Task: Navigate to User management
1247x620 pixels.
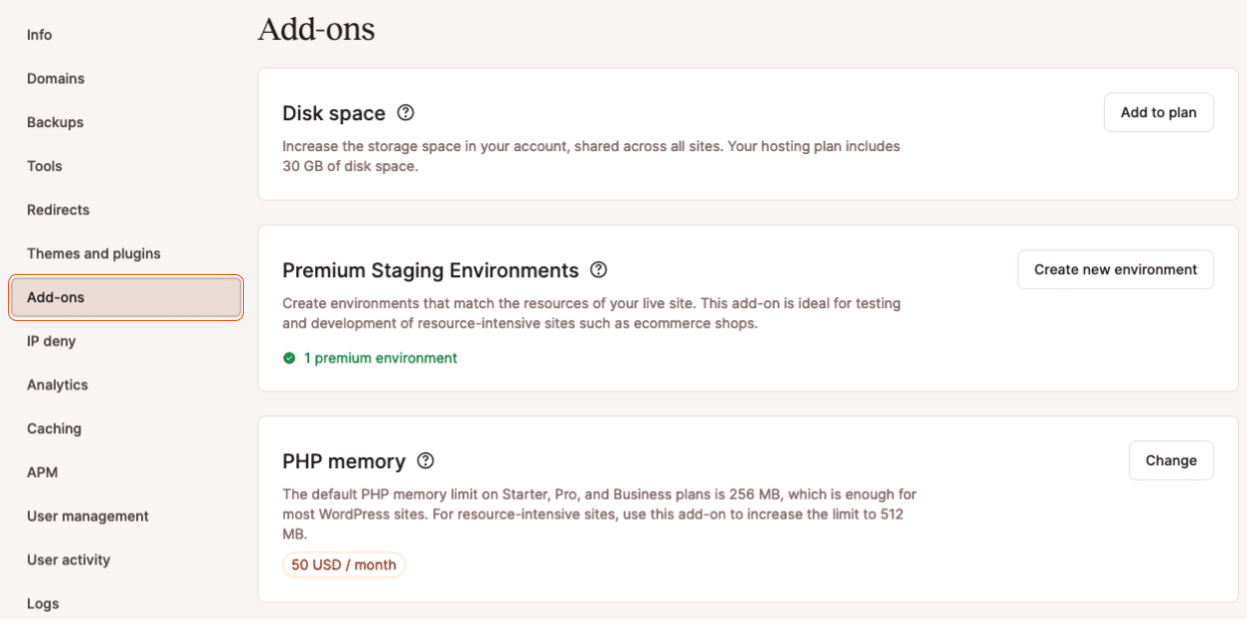Action: (x=87, y=516)
